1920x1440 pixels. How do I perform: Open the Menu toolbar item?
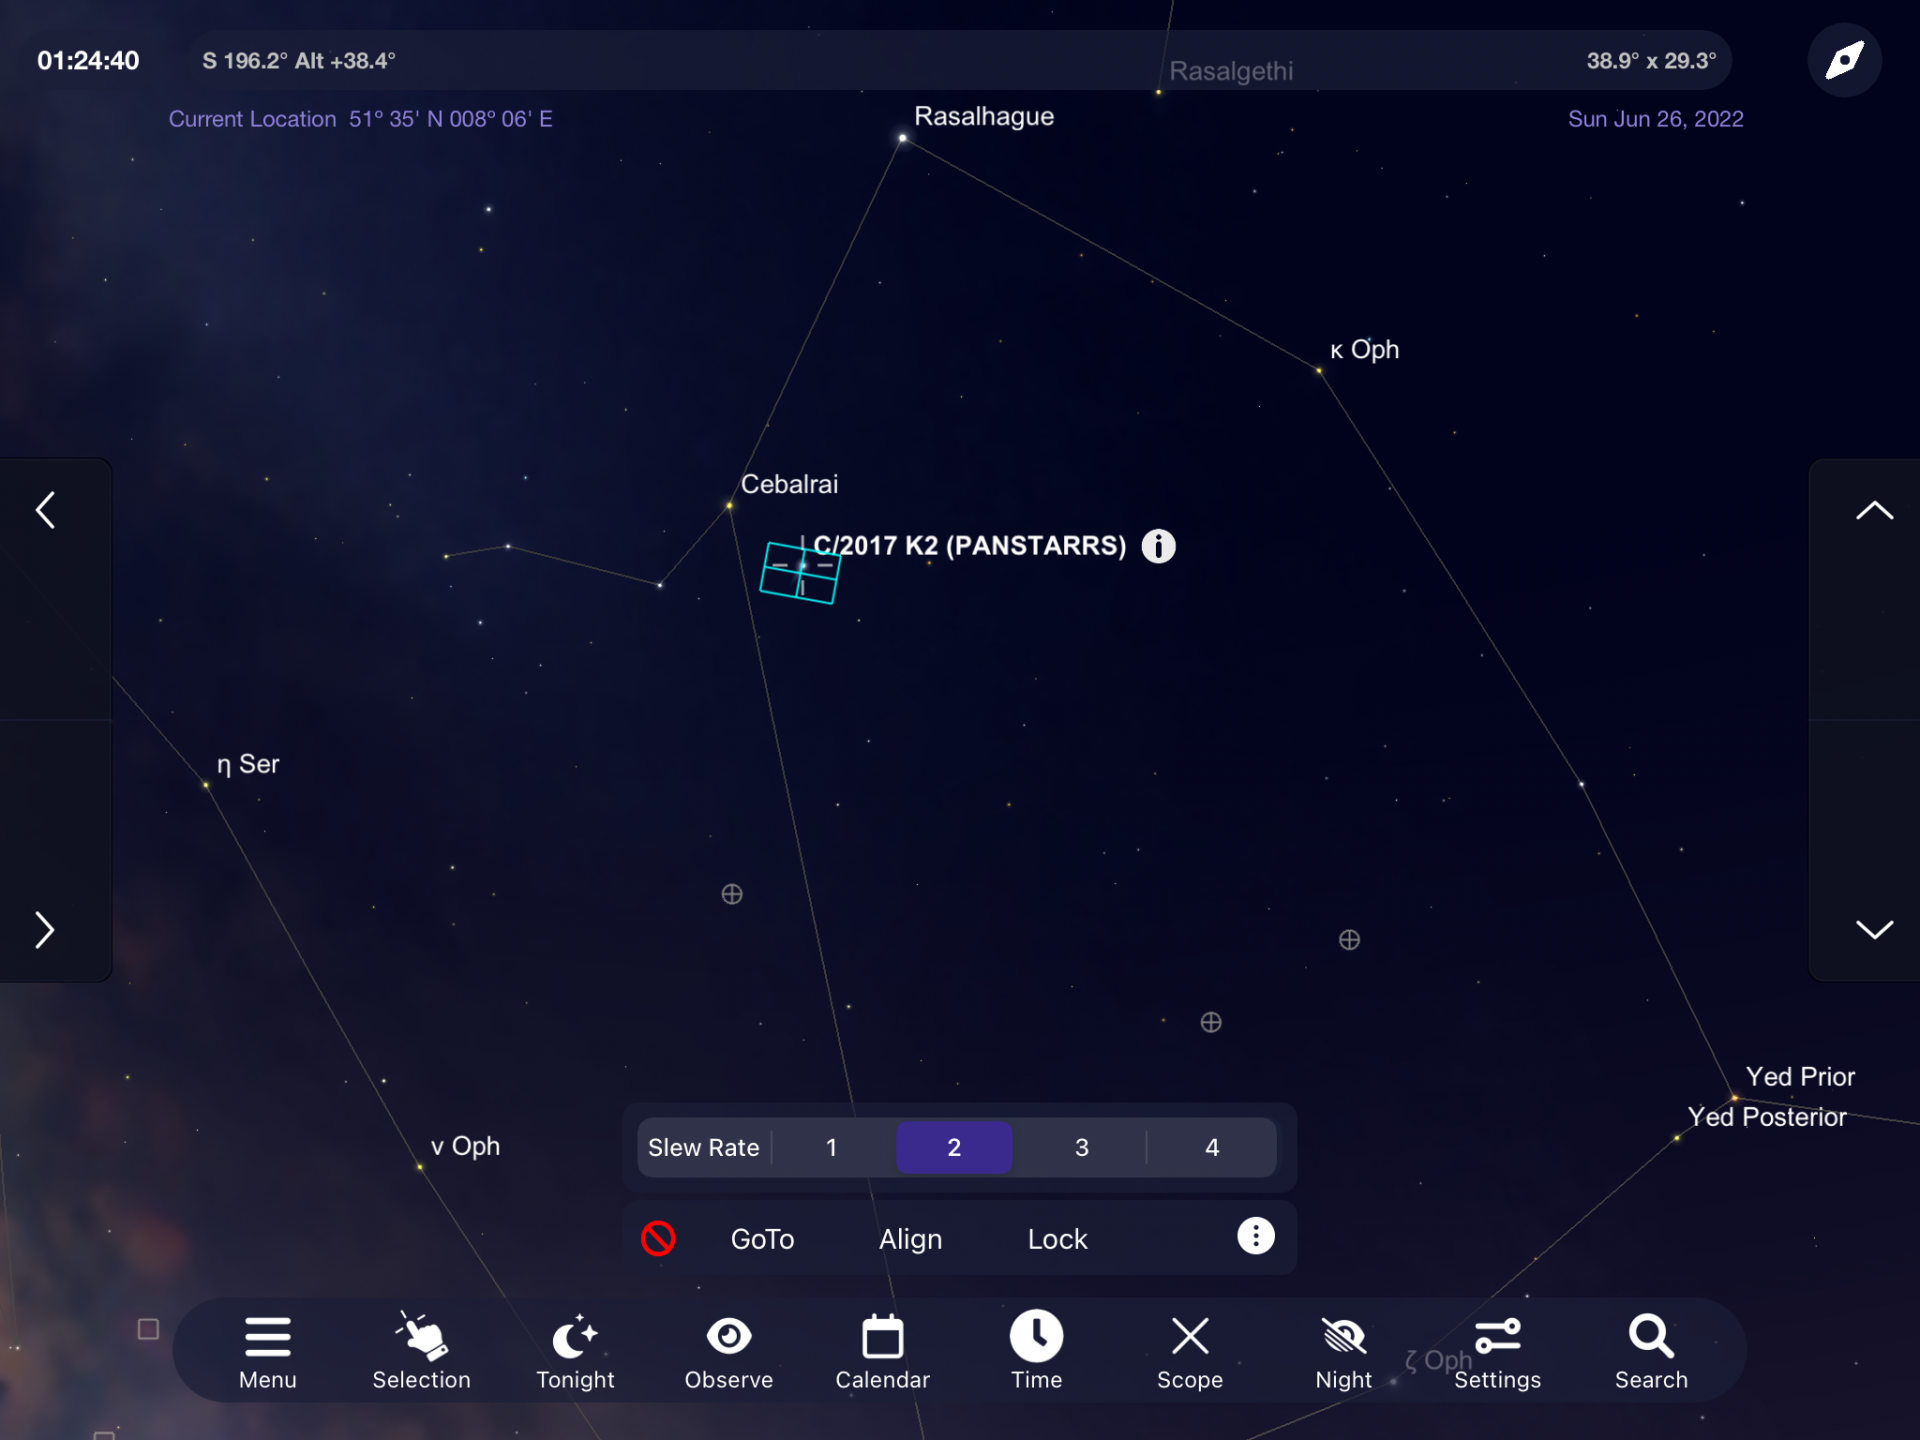click(x=267, y=1352)
